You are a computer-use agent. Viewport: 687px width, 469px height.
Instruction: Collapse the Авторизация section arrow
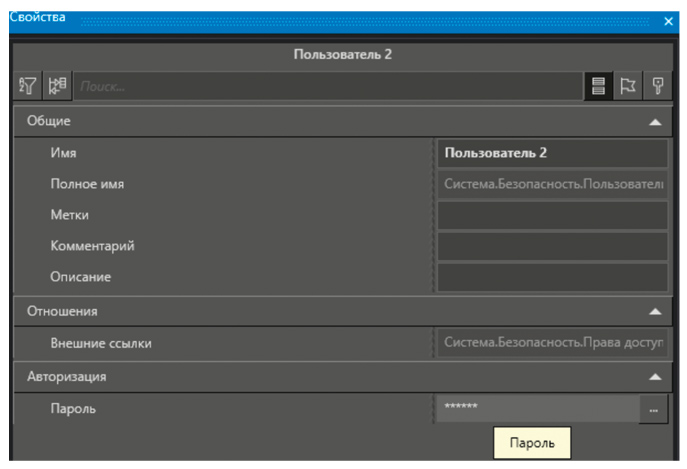(655, 378)
